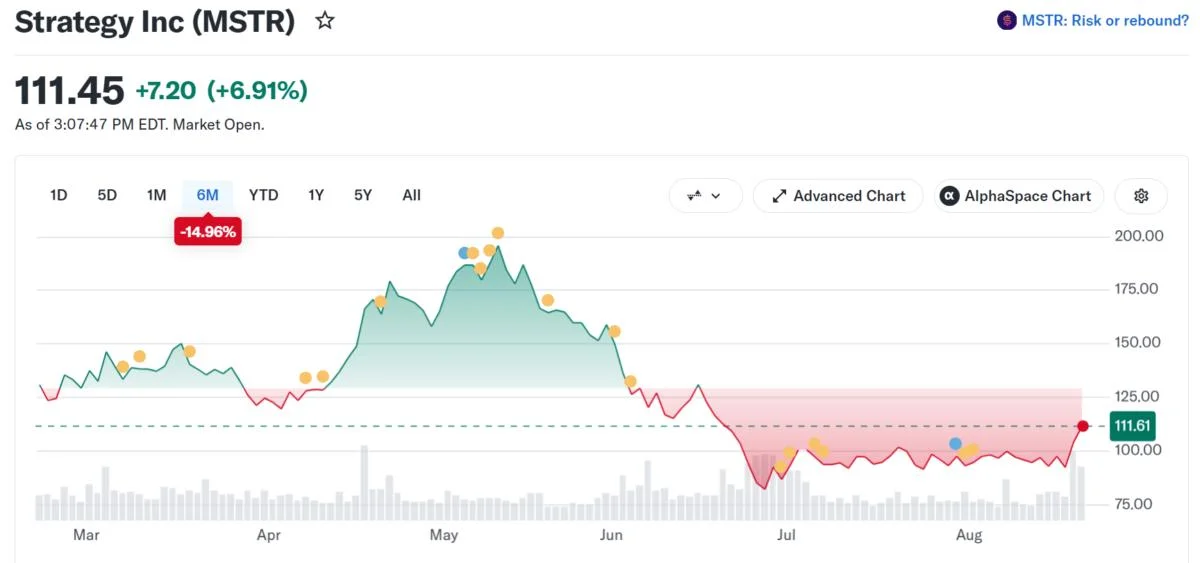Click 'As of 3:07:47 PM EDT' timestamp

click(x=92, y=125)
